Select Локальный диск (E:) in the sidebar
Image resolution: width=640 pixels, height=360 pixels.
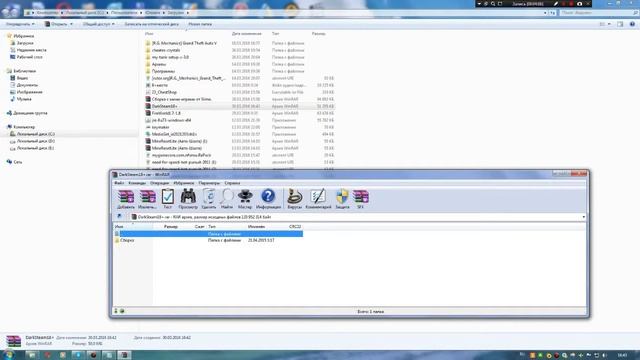point(36,148)
